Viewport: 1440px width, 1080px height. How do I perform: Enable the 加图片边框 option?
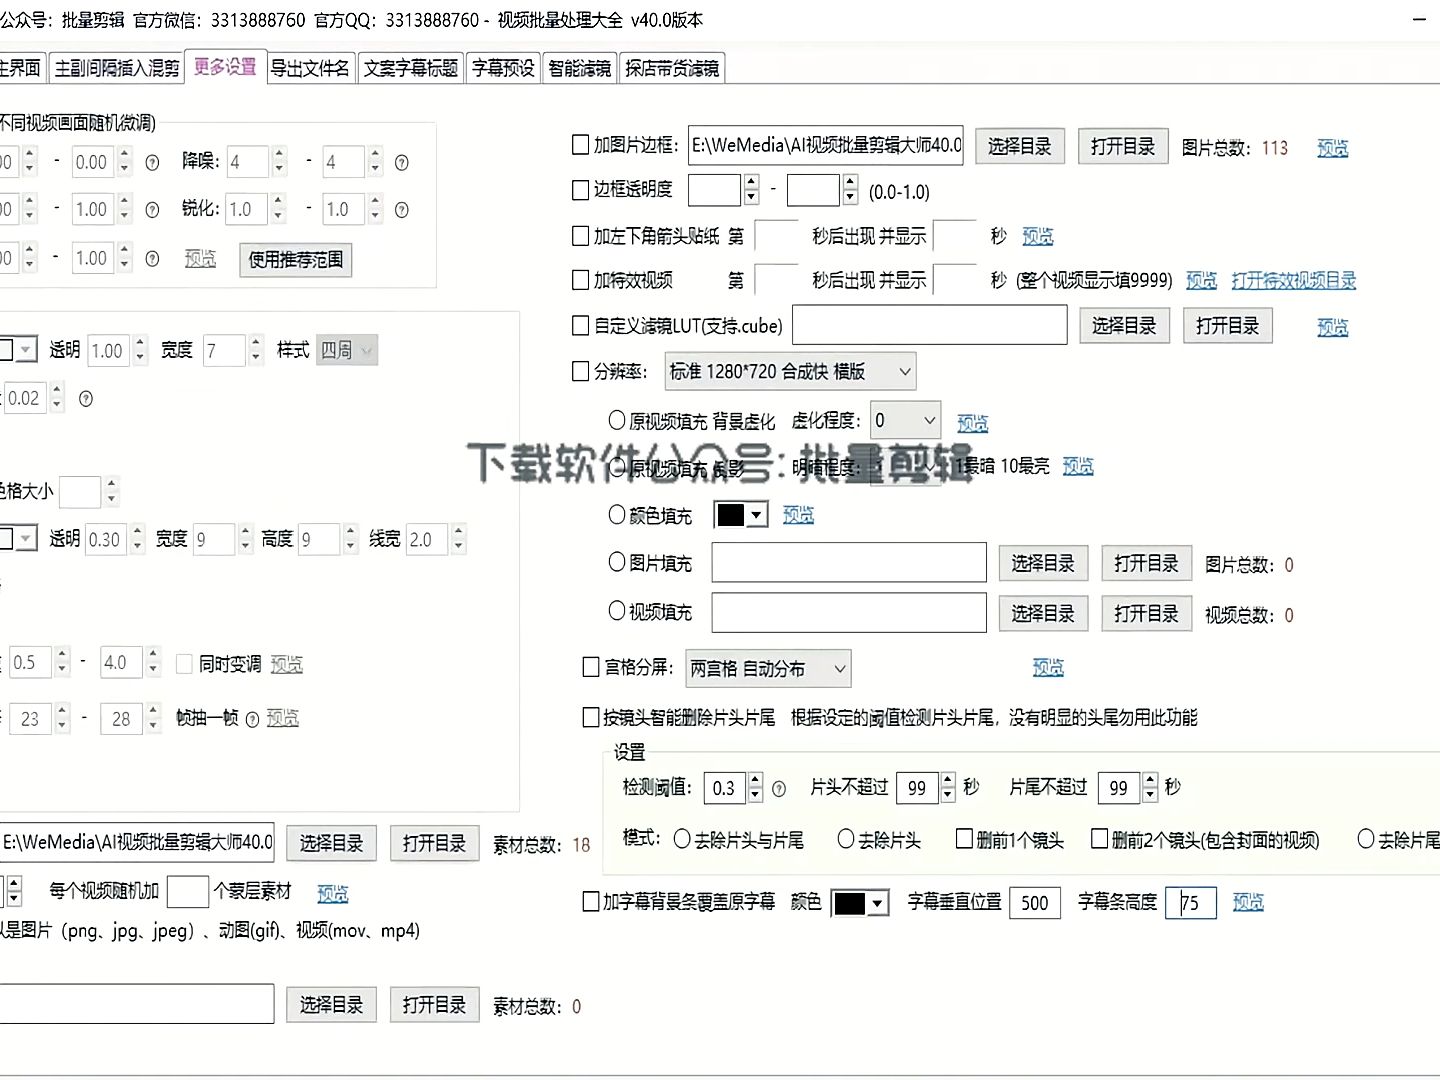point(580,145)
